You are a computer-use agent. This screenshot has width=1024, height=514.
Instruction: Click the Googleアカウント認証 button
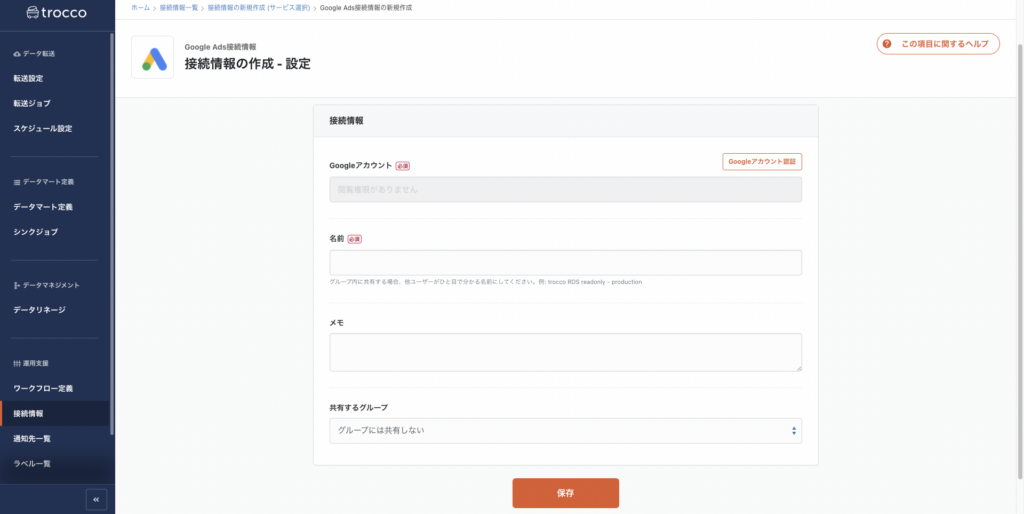pos(761,161)
